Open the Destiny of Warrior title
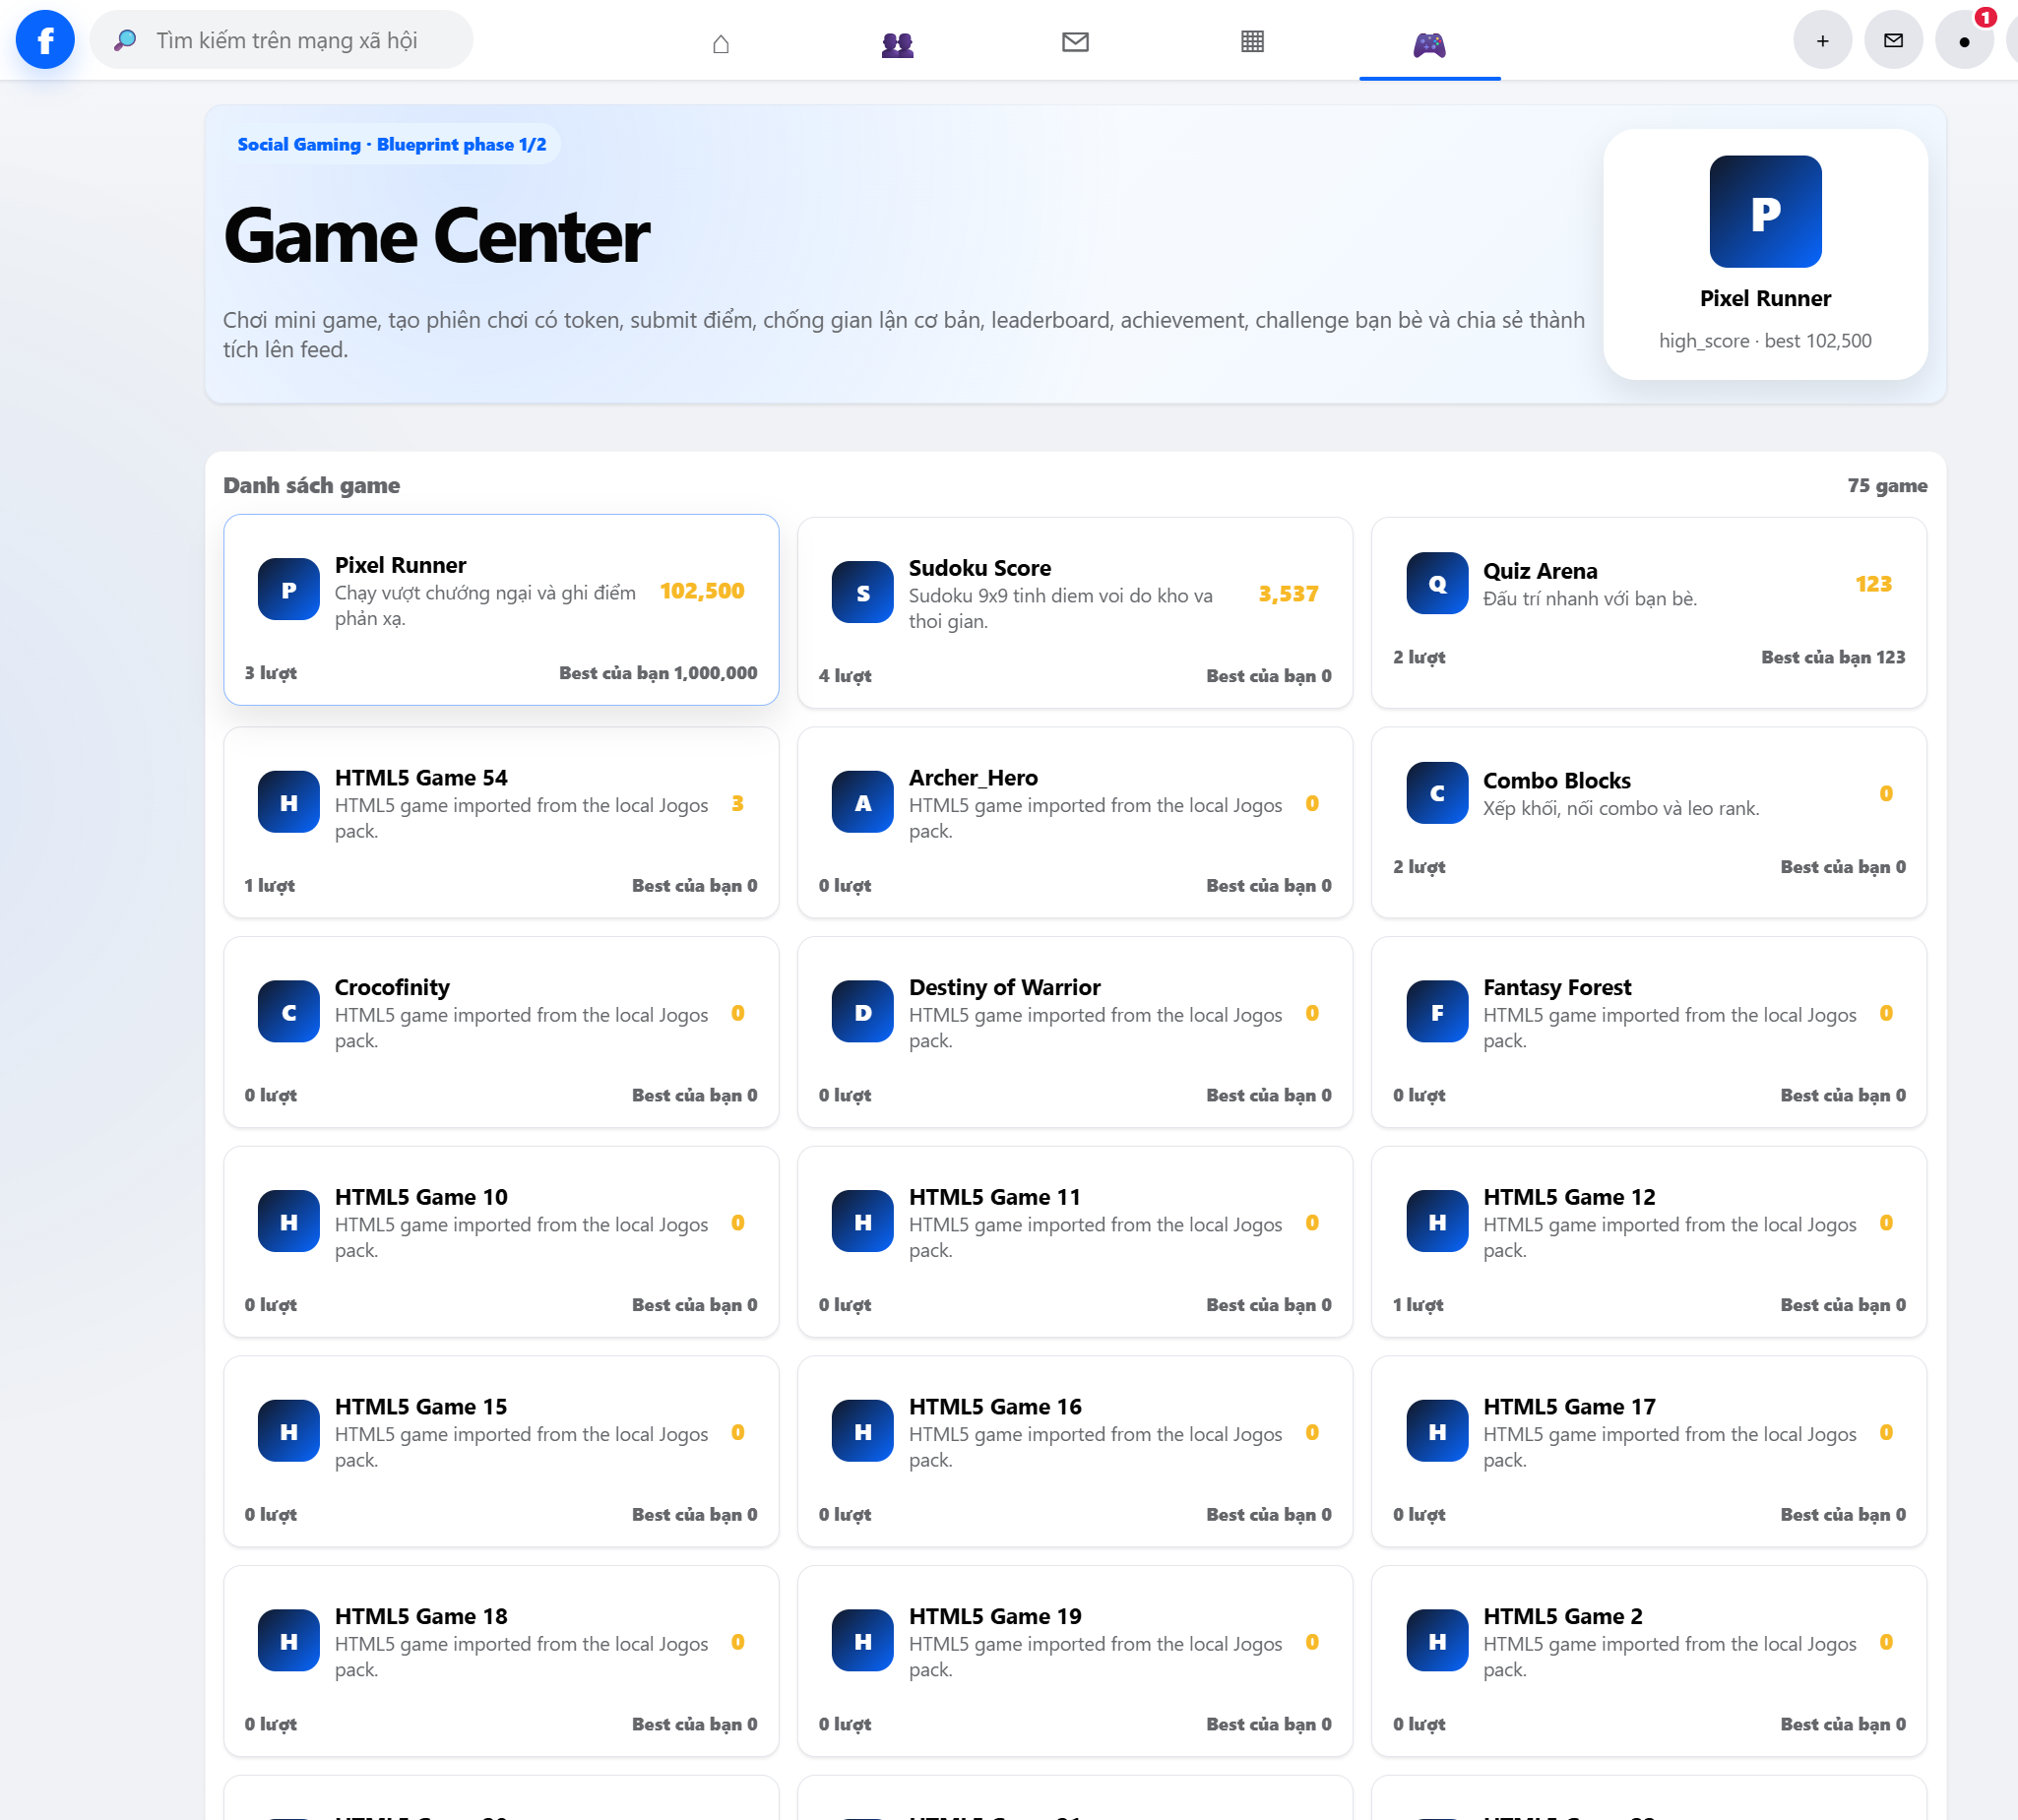 (1004, 987)
